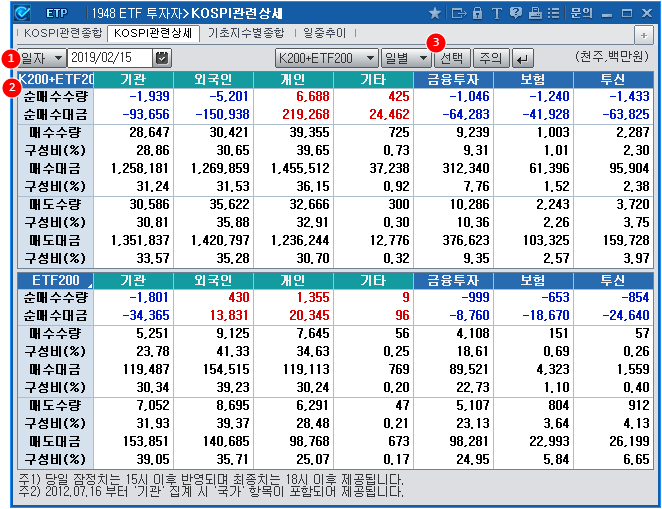Click the date input field 2019/02/15
The width and height of the screenshot is (662, 509).
coord(109,58)
